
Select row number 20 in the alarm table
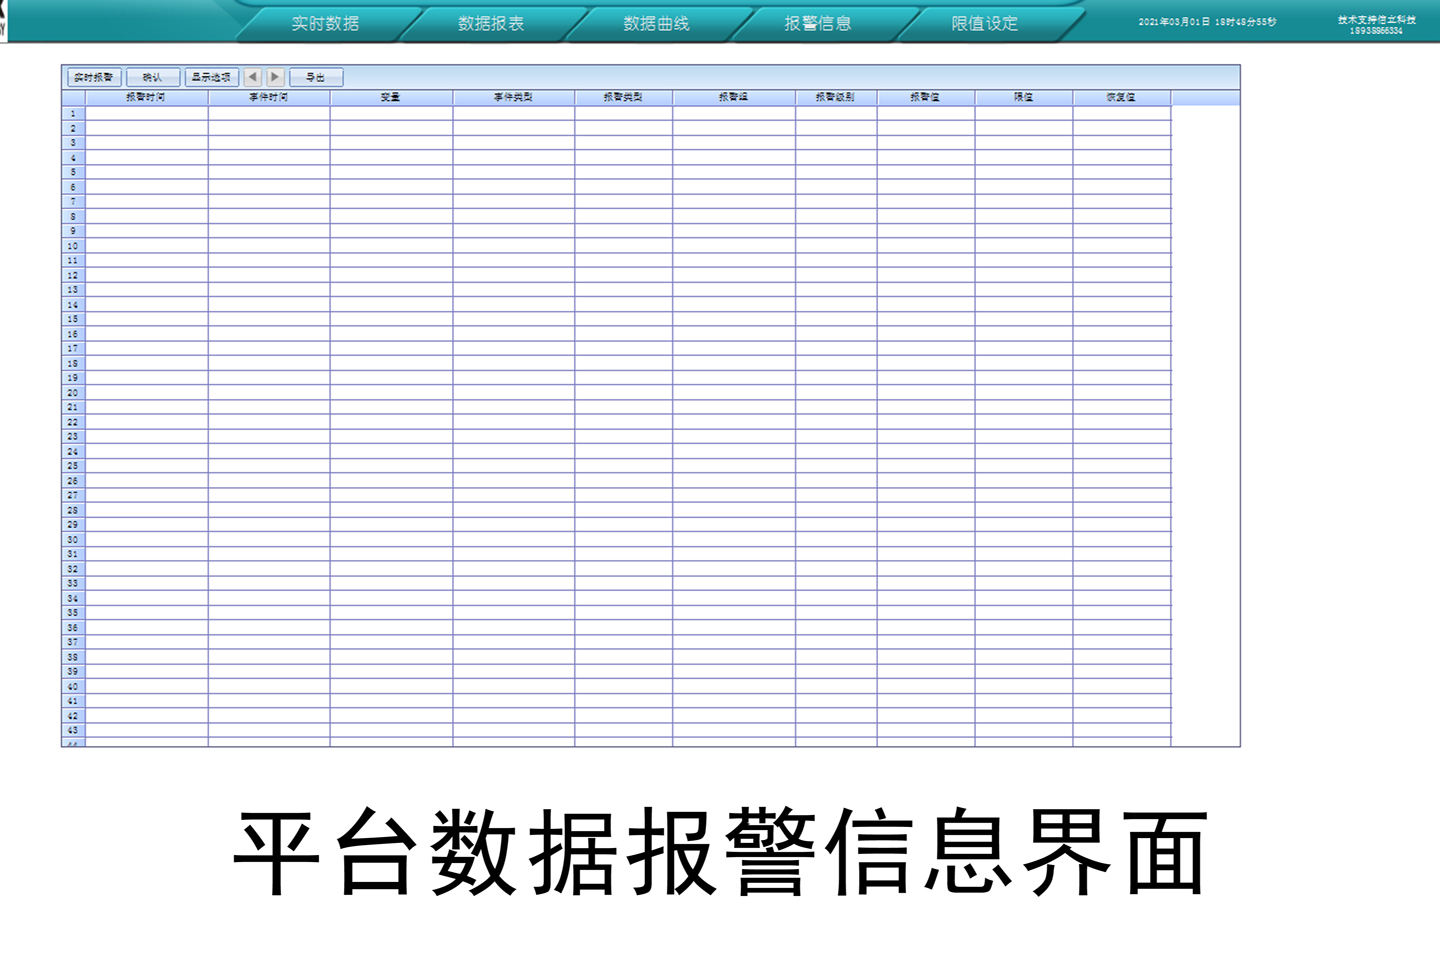(73, 393)
